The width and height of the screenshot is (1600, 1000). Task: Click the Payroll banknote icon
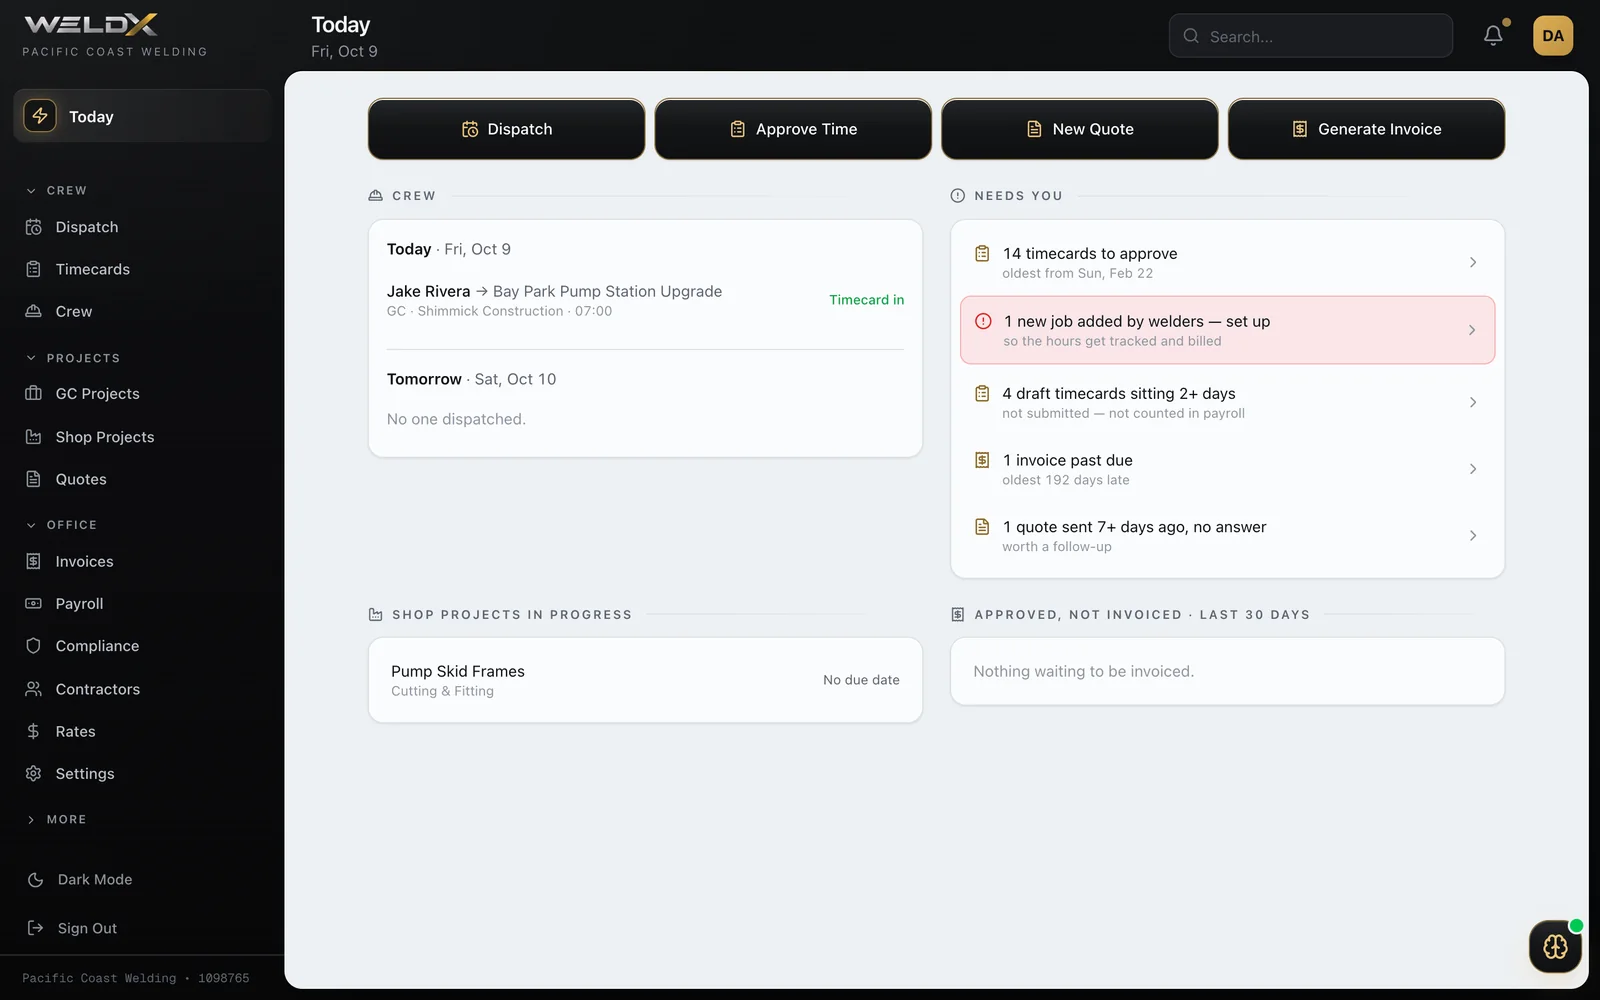pyautogui.click(x=33, y=604)
